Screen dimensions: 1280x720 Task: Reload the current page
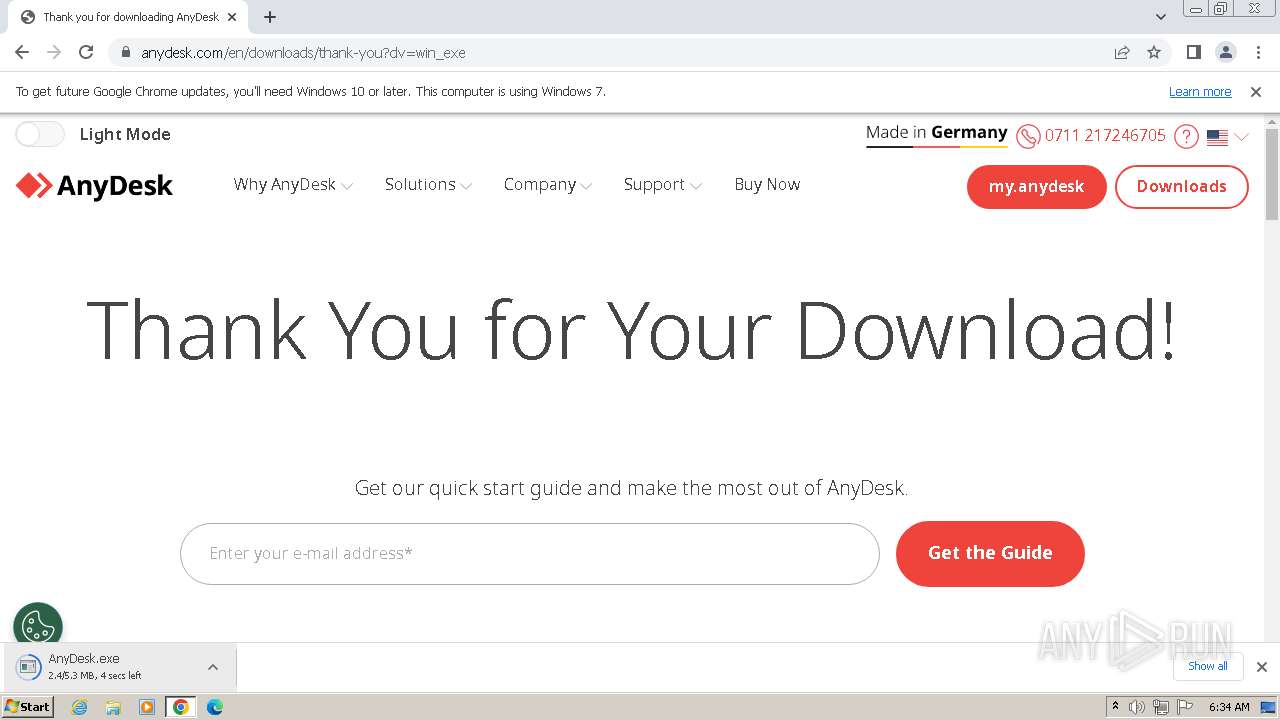point(86,52)
